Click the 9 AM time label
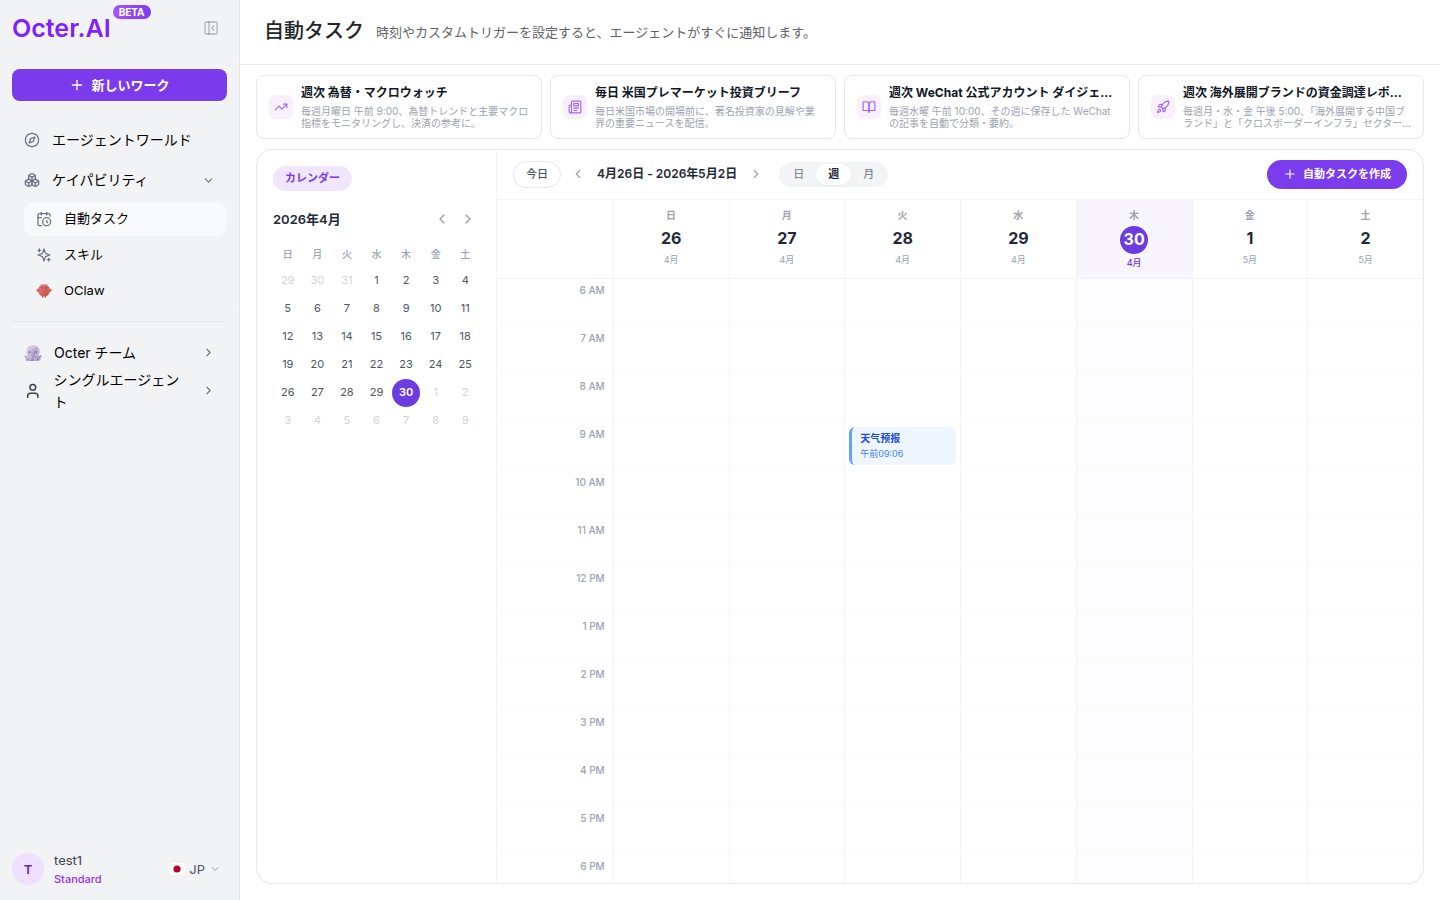 coord(592,434)
